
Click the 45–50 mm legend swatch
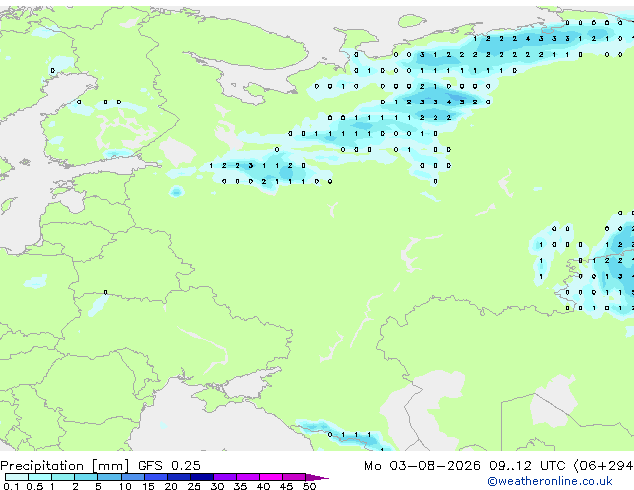(x=294, y=477)
